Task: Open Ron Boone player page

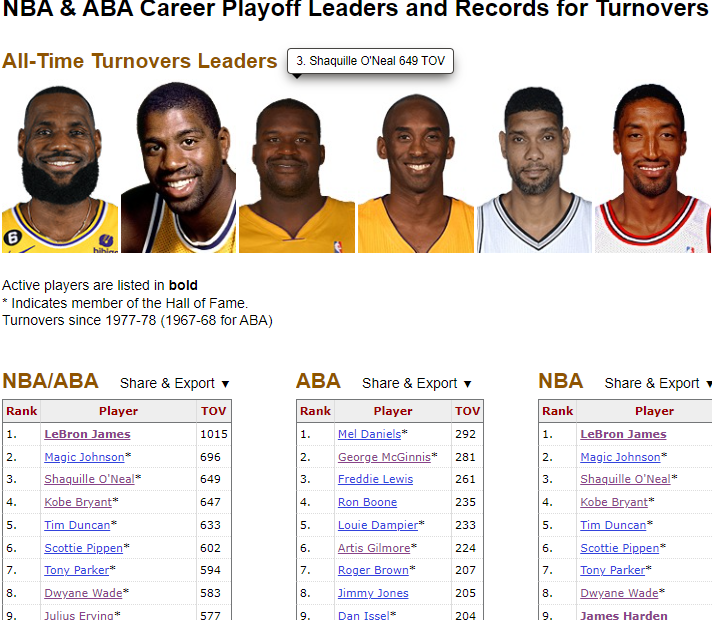Action: point(367,502)
